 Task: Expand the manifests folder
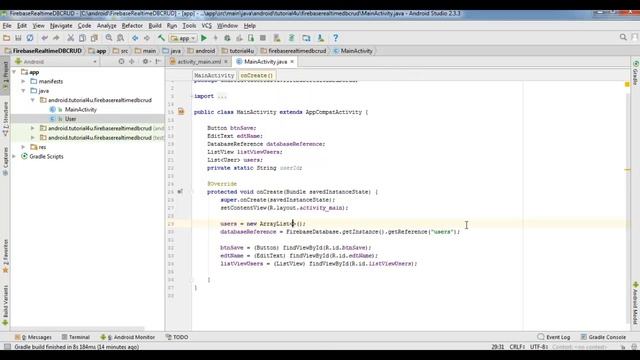pos(23,81)
